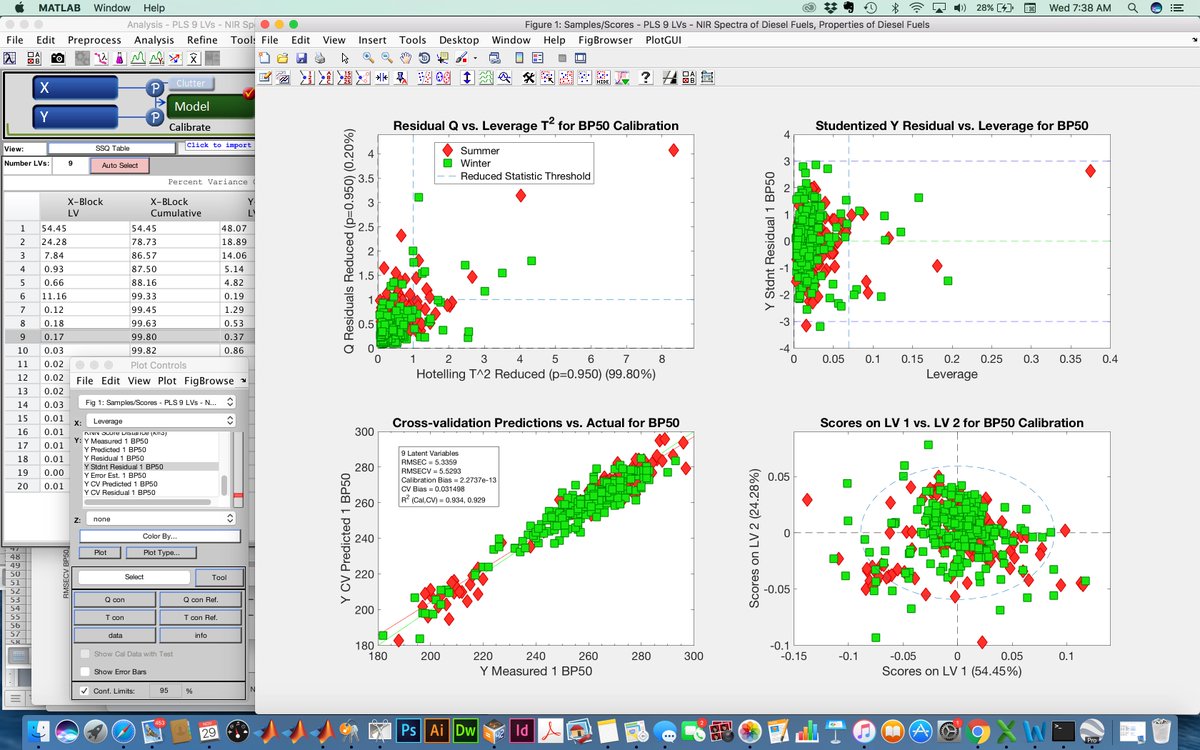1200x750 pixels.
Task: Select Y Predicted 1 BP50 in the Y list
Action: 117,450
